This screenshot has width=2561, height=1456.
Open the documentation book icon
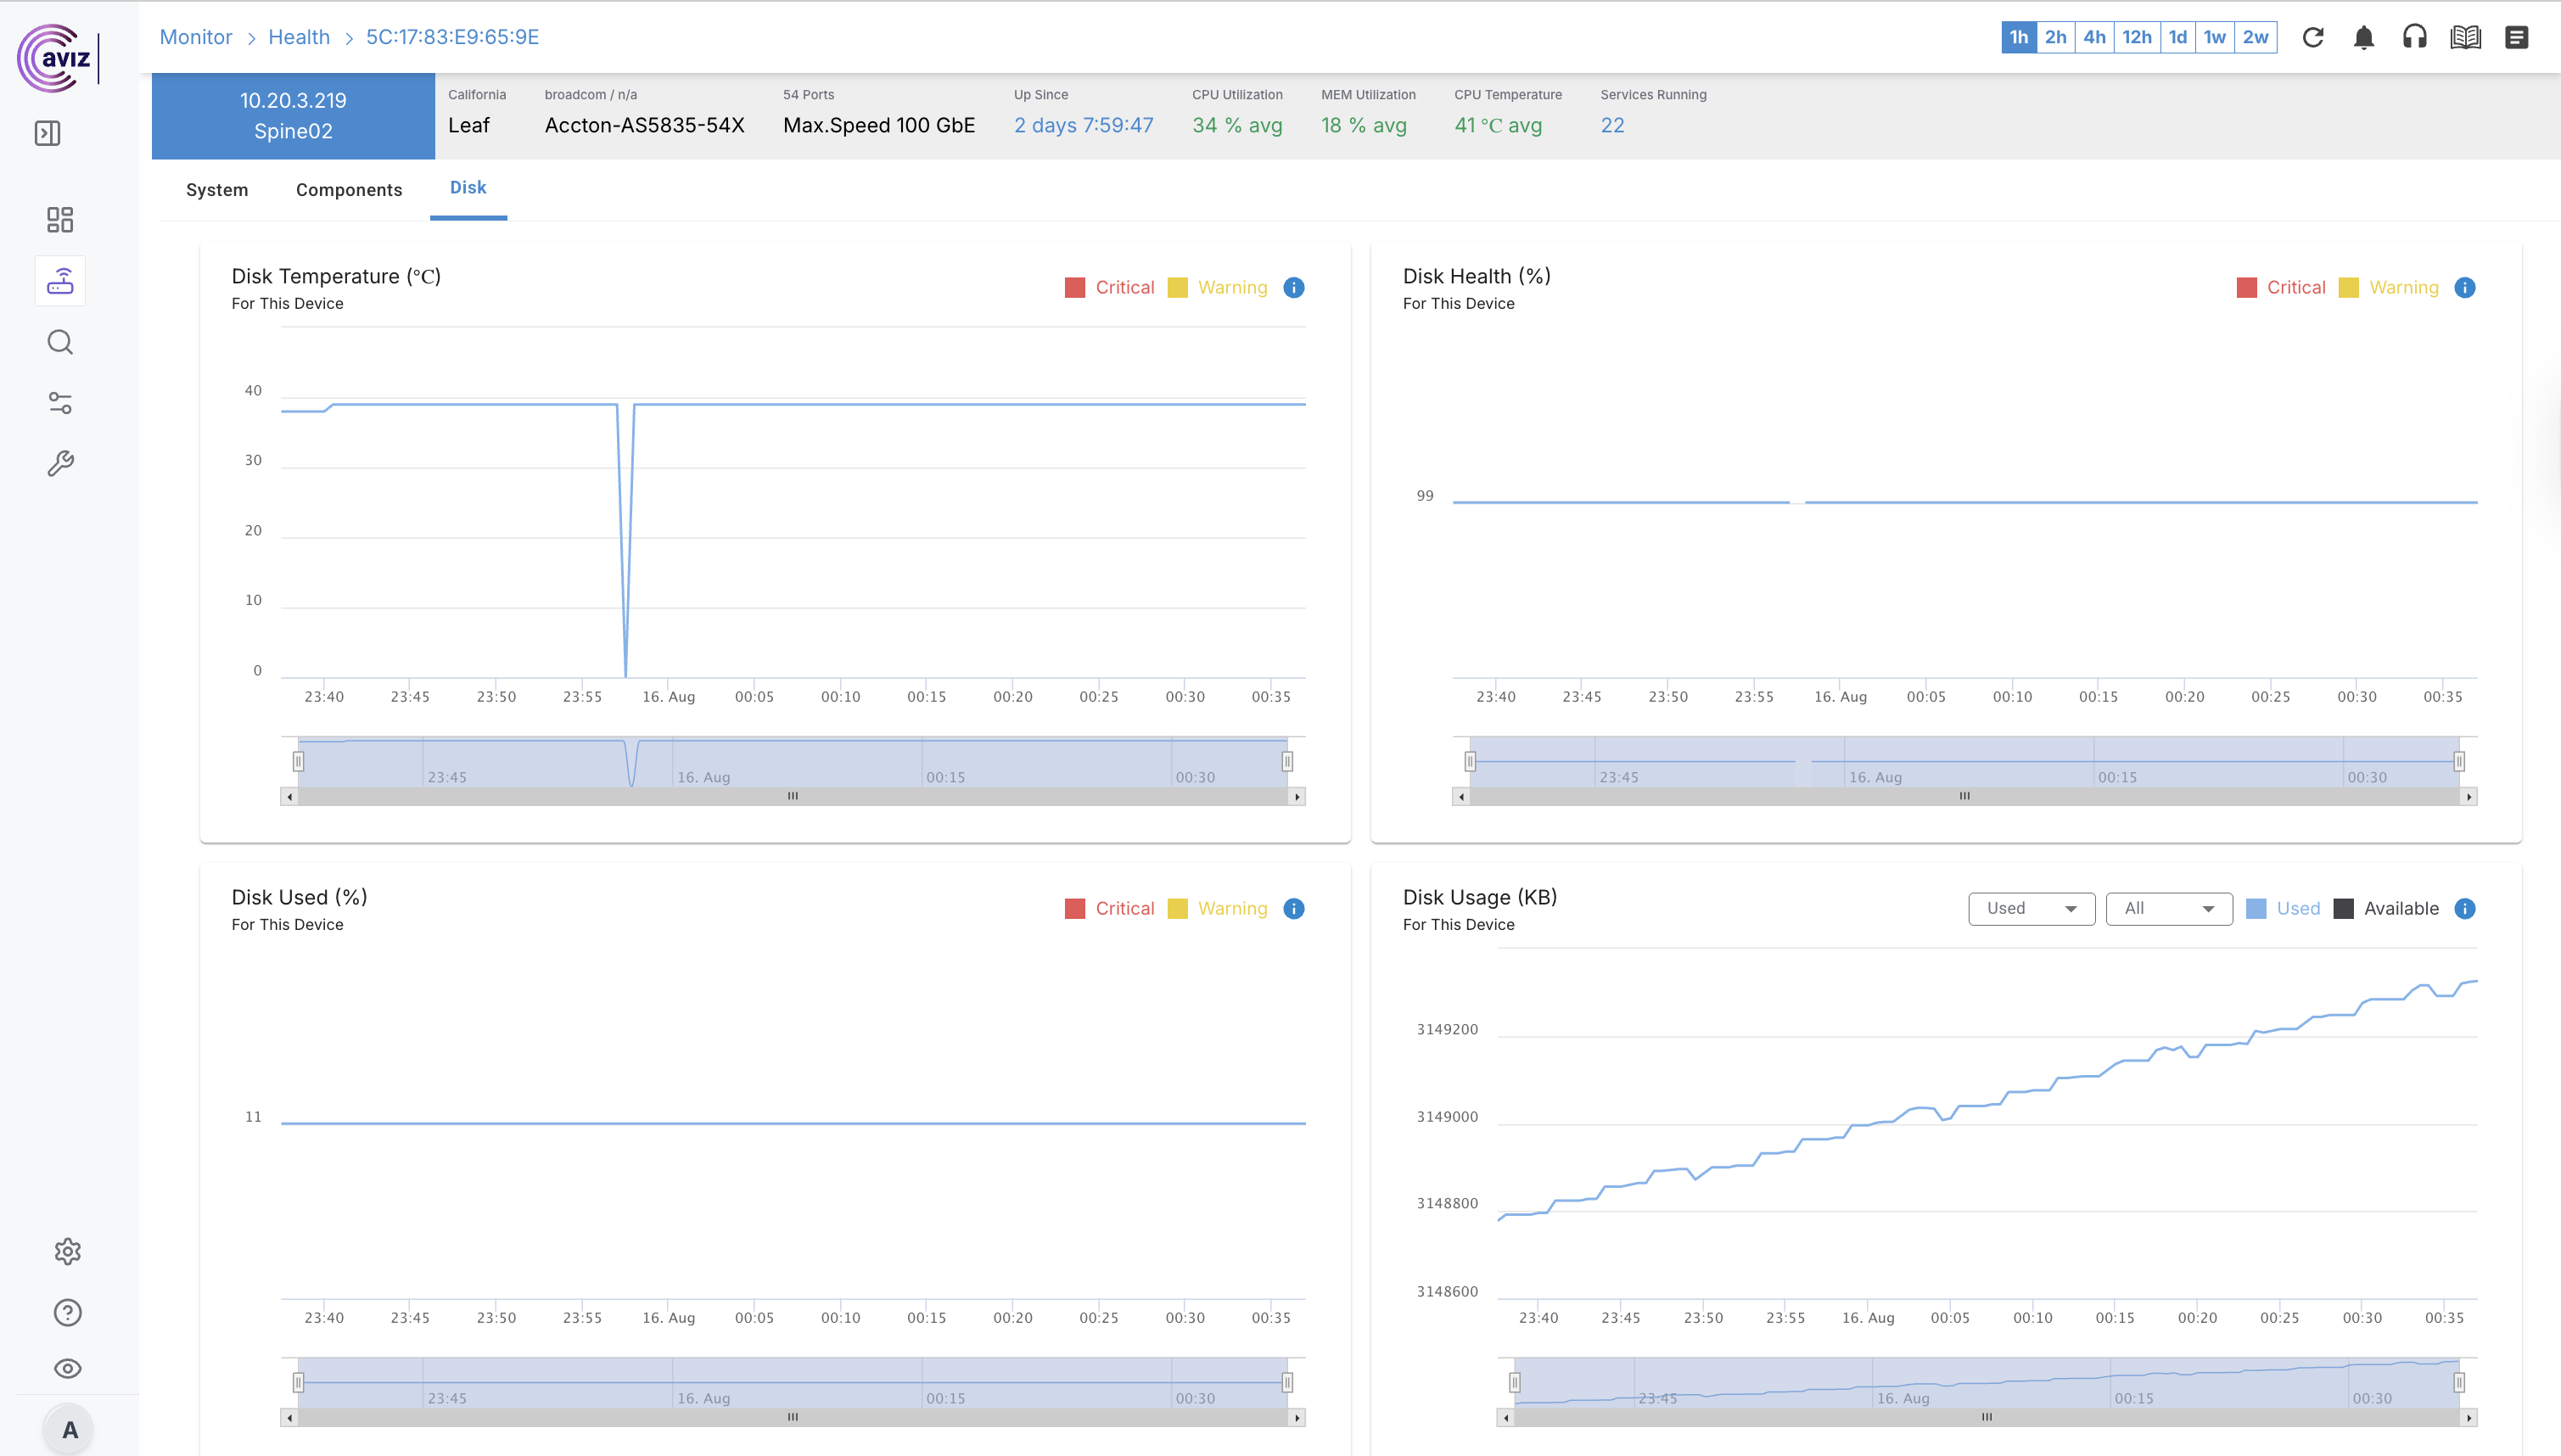[2465, 37]
